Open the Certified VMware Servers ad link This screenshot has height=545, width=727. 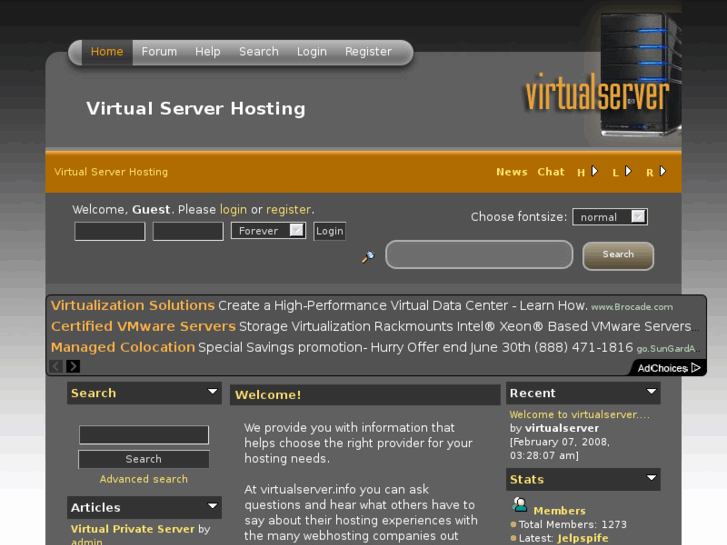coord(143,327)
